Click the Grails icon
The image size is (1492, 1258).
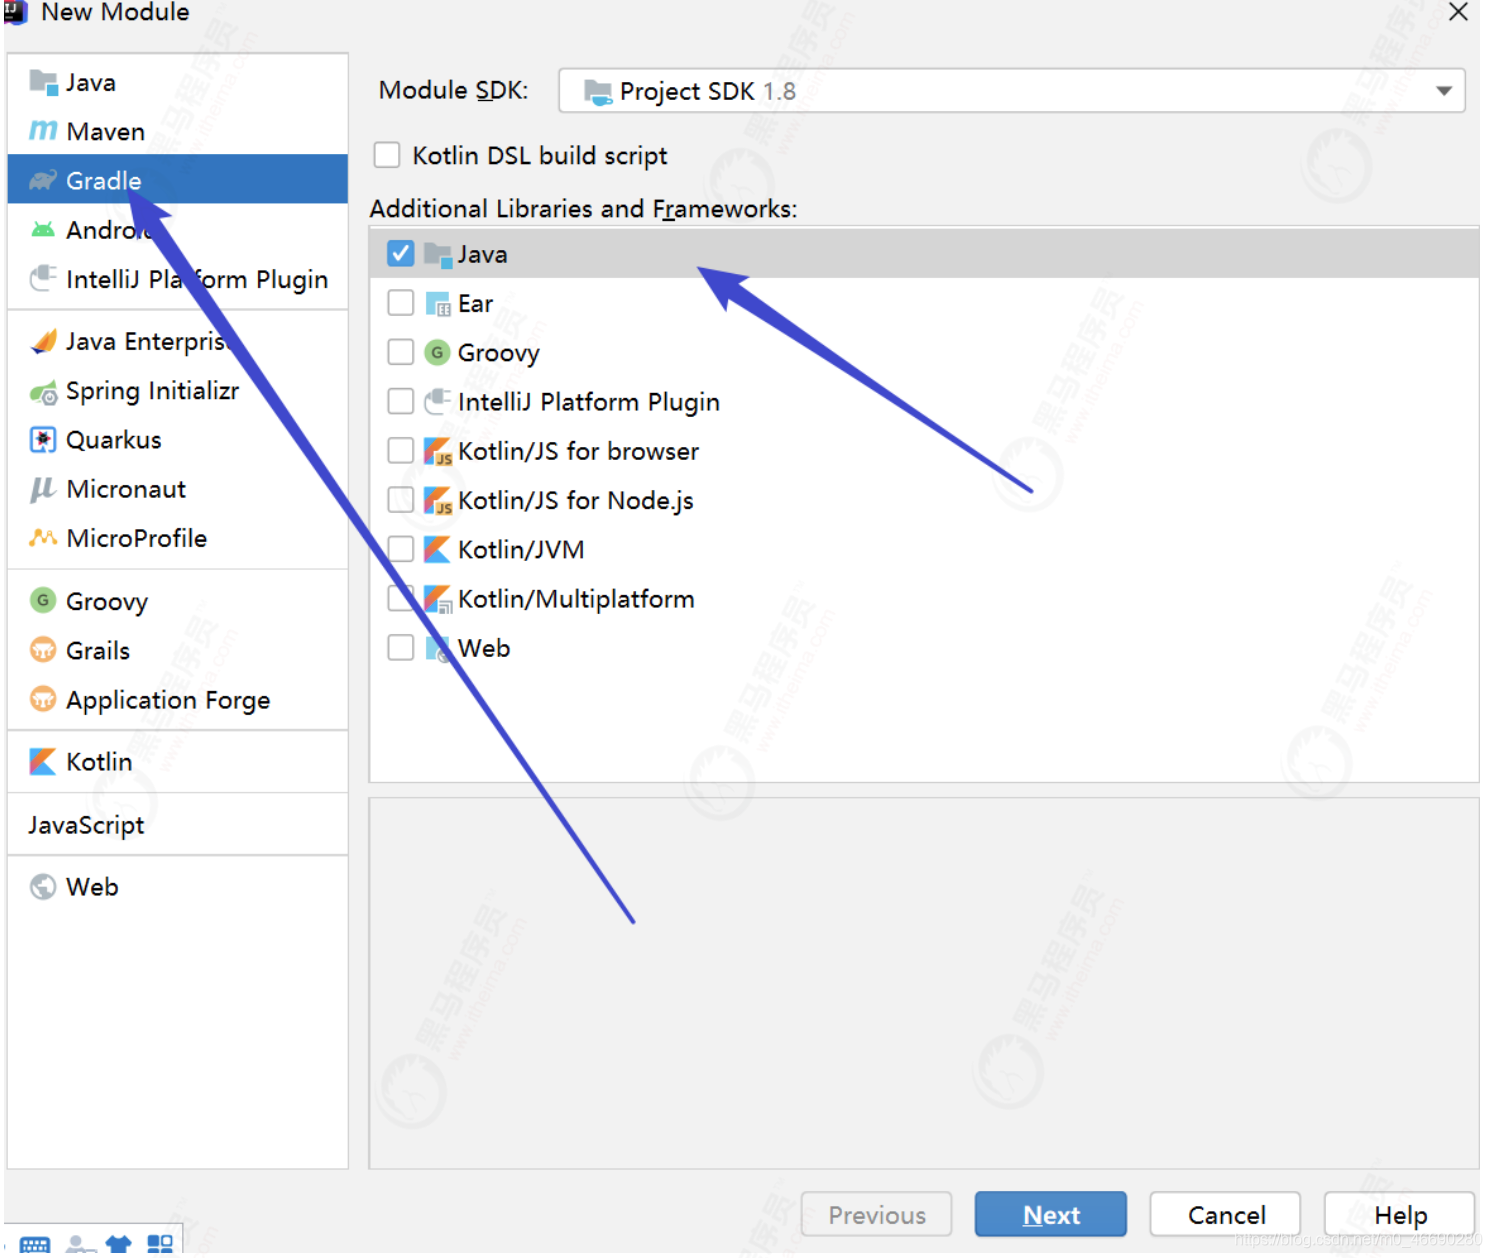pyautogui.click(x=43, y=650)
